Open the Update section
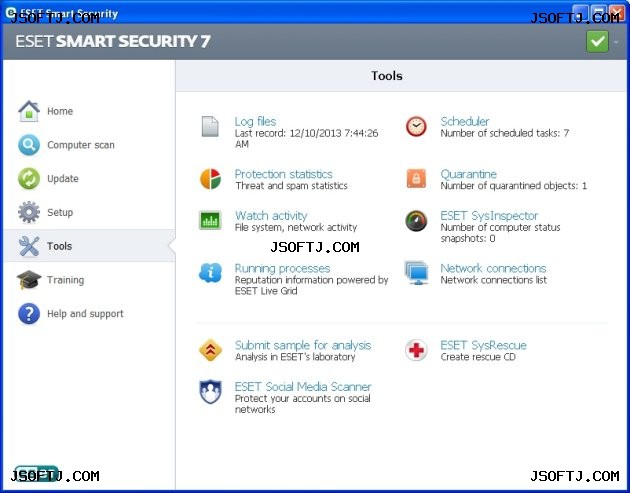This screenshot has height=493, width=630. click(x=63, y=179)
